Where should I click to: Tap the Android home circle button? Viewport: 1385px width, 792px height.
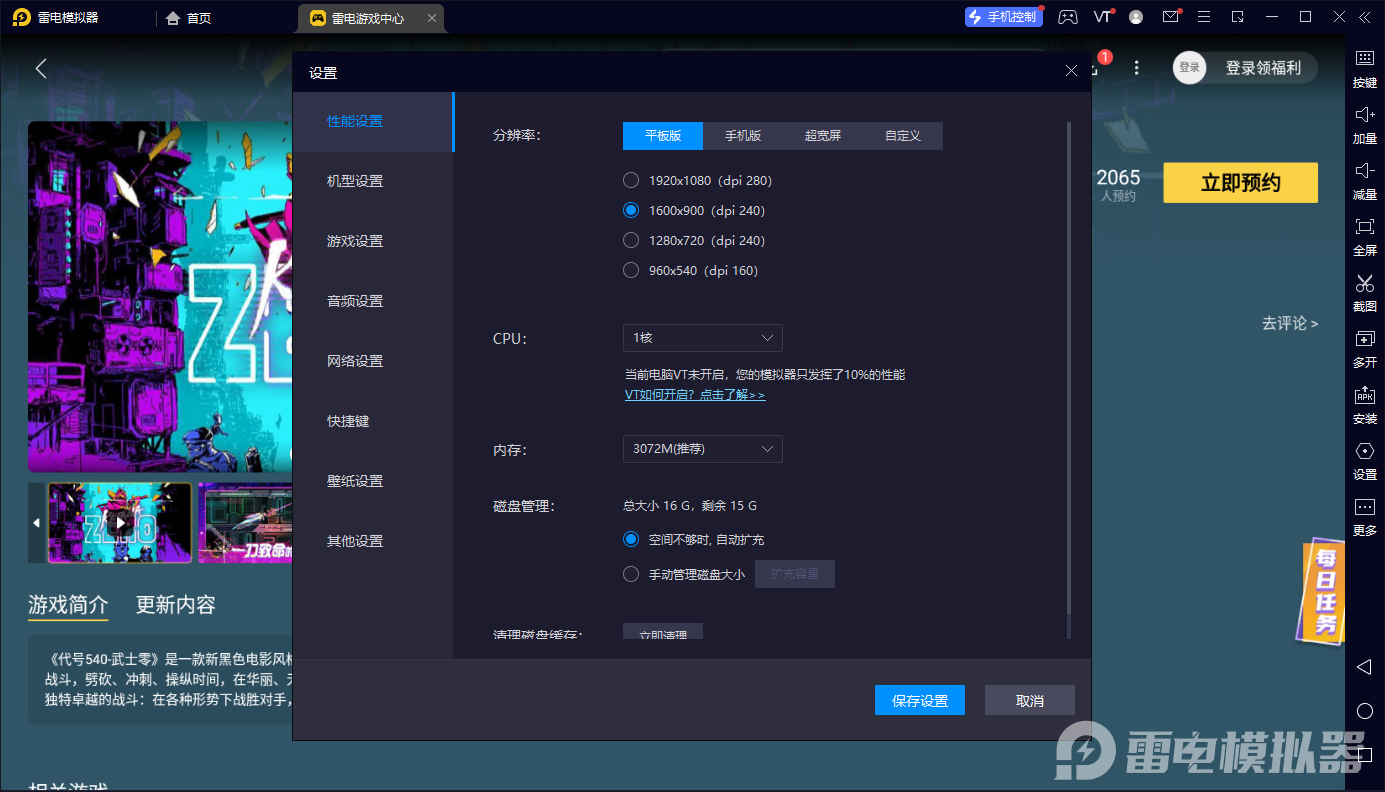1364,711
